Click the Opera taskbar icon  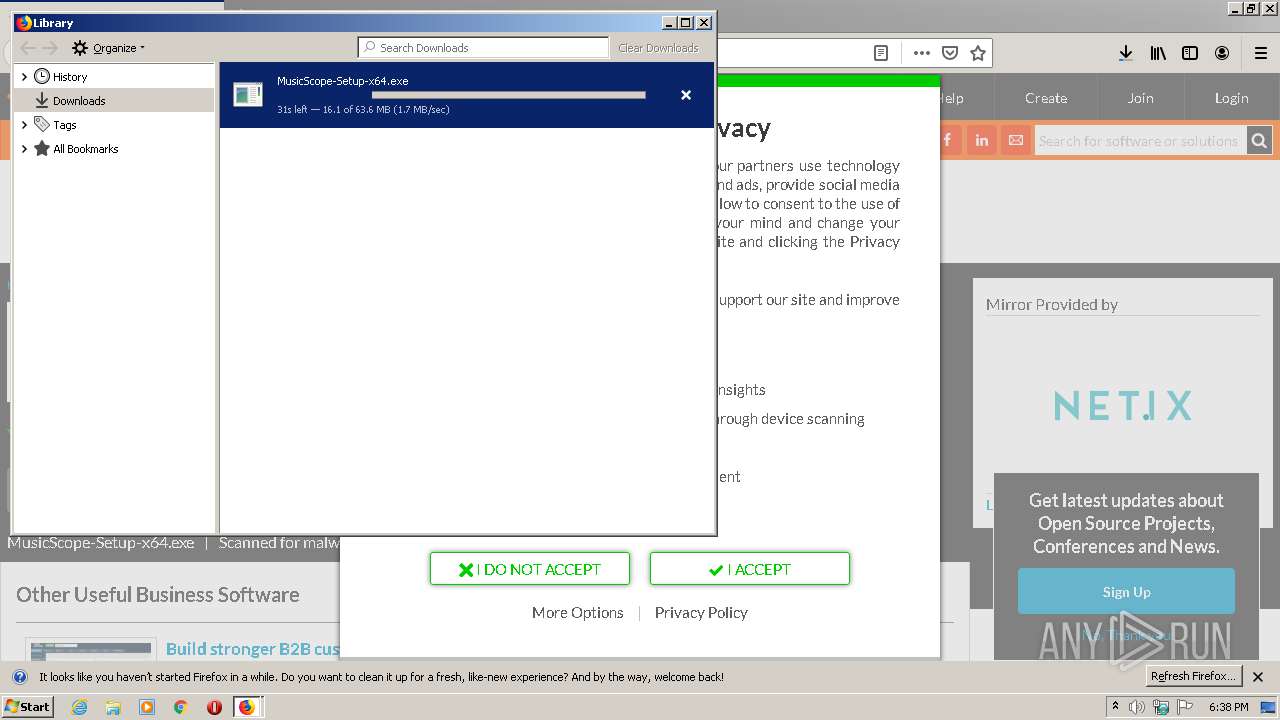214,707
